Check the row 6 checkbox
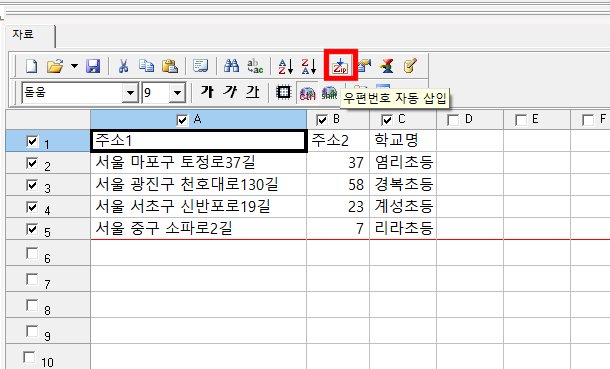The image size is (610, 369). pyautogui.click(x=32, y=254)
